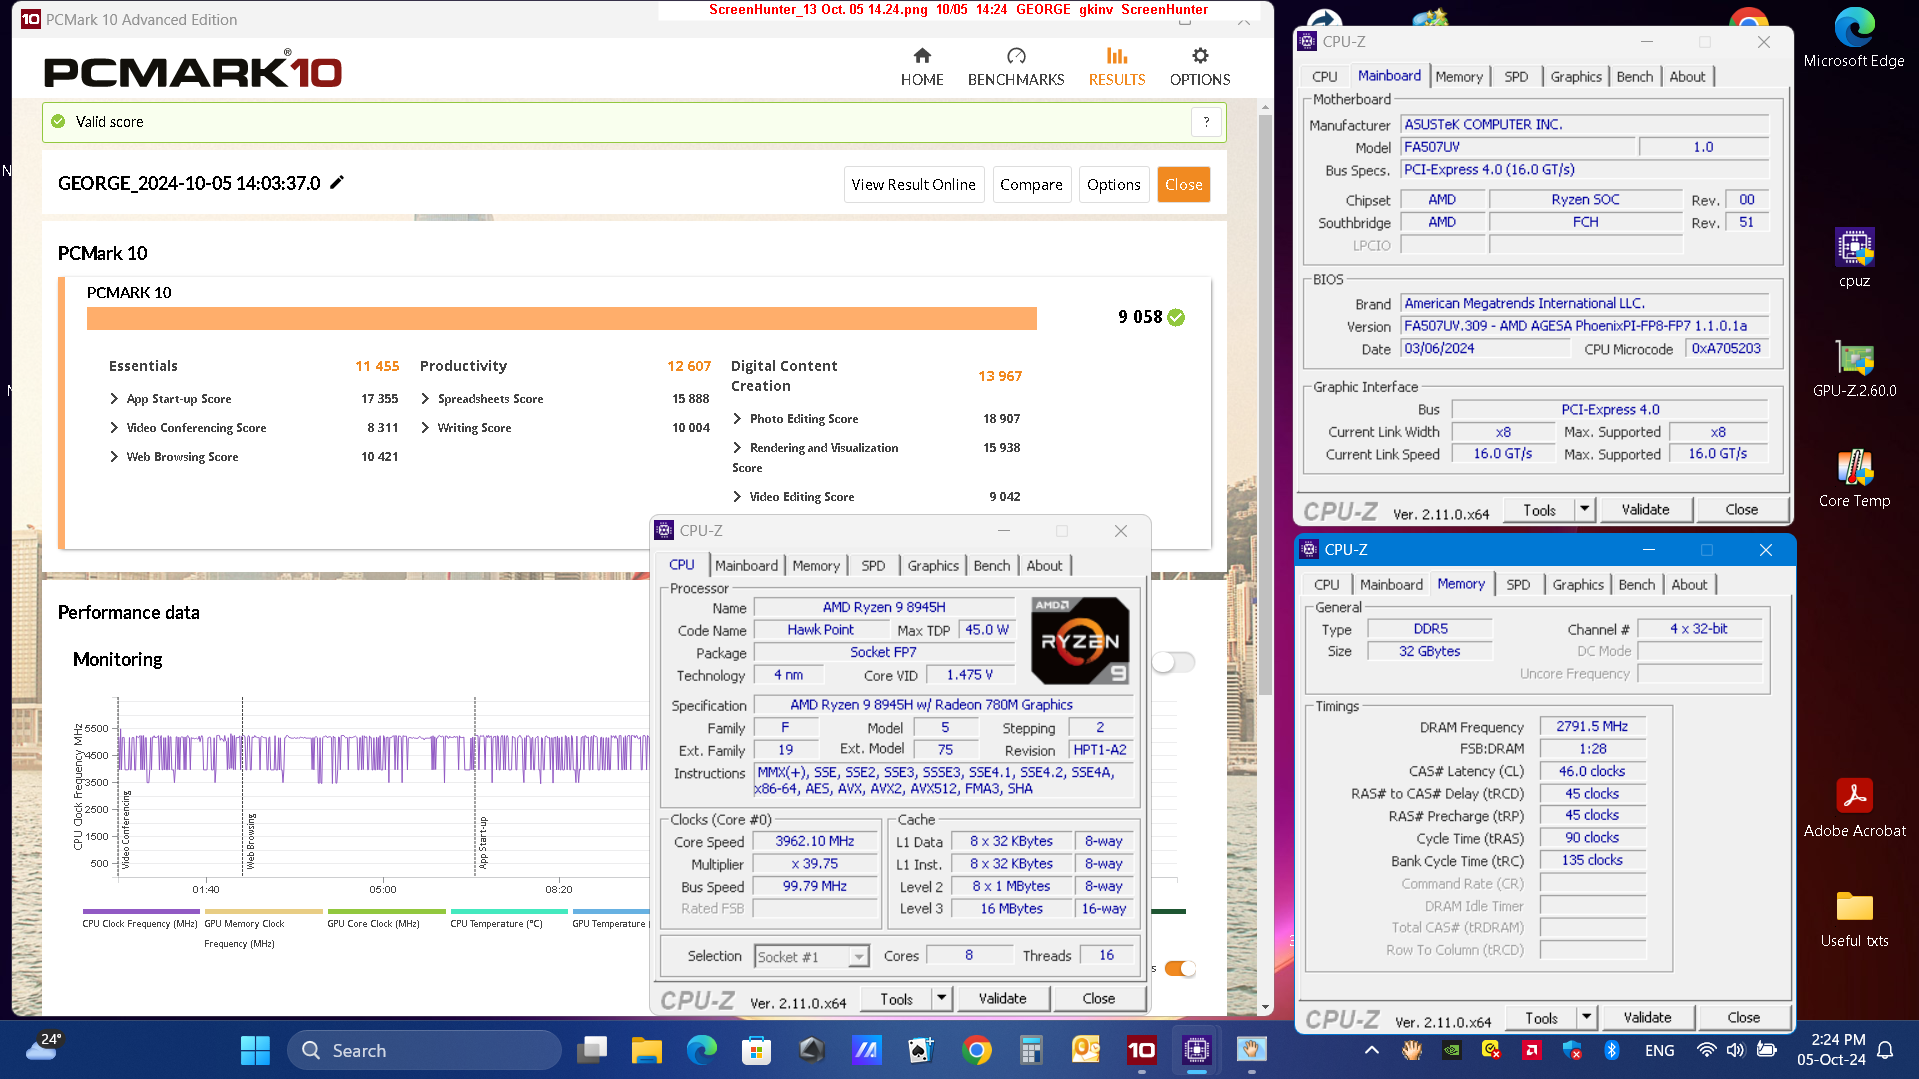
Task: Click the PCMark scrollbar down arrow
Action: point(1265,1007)
